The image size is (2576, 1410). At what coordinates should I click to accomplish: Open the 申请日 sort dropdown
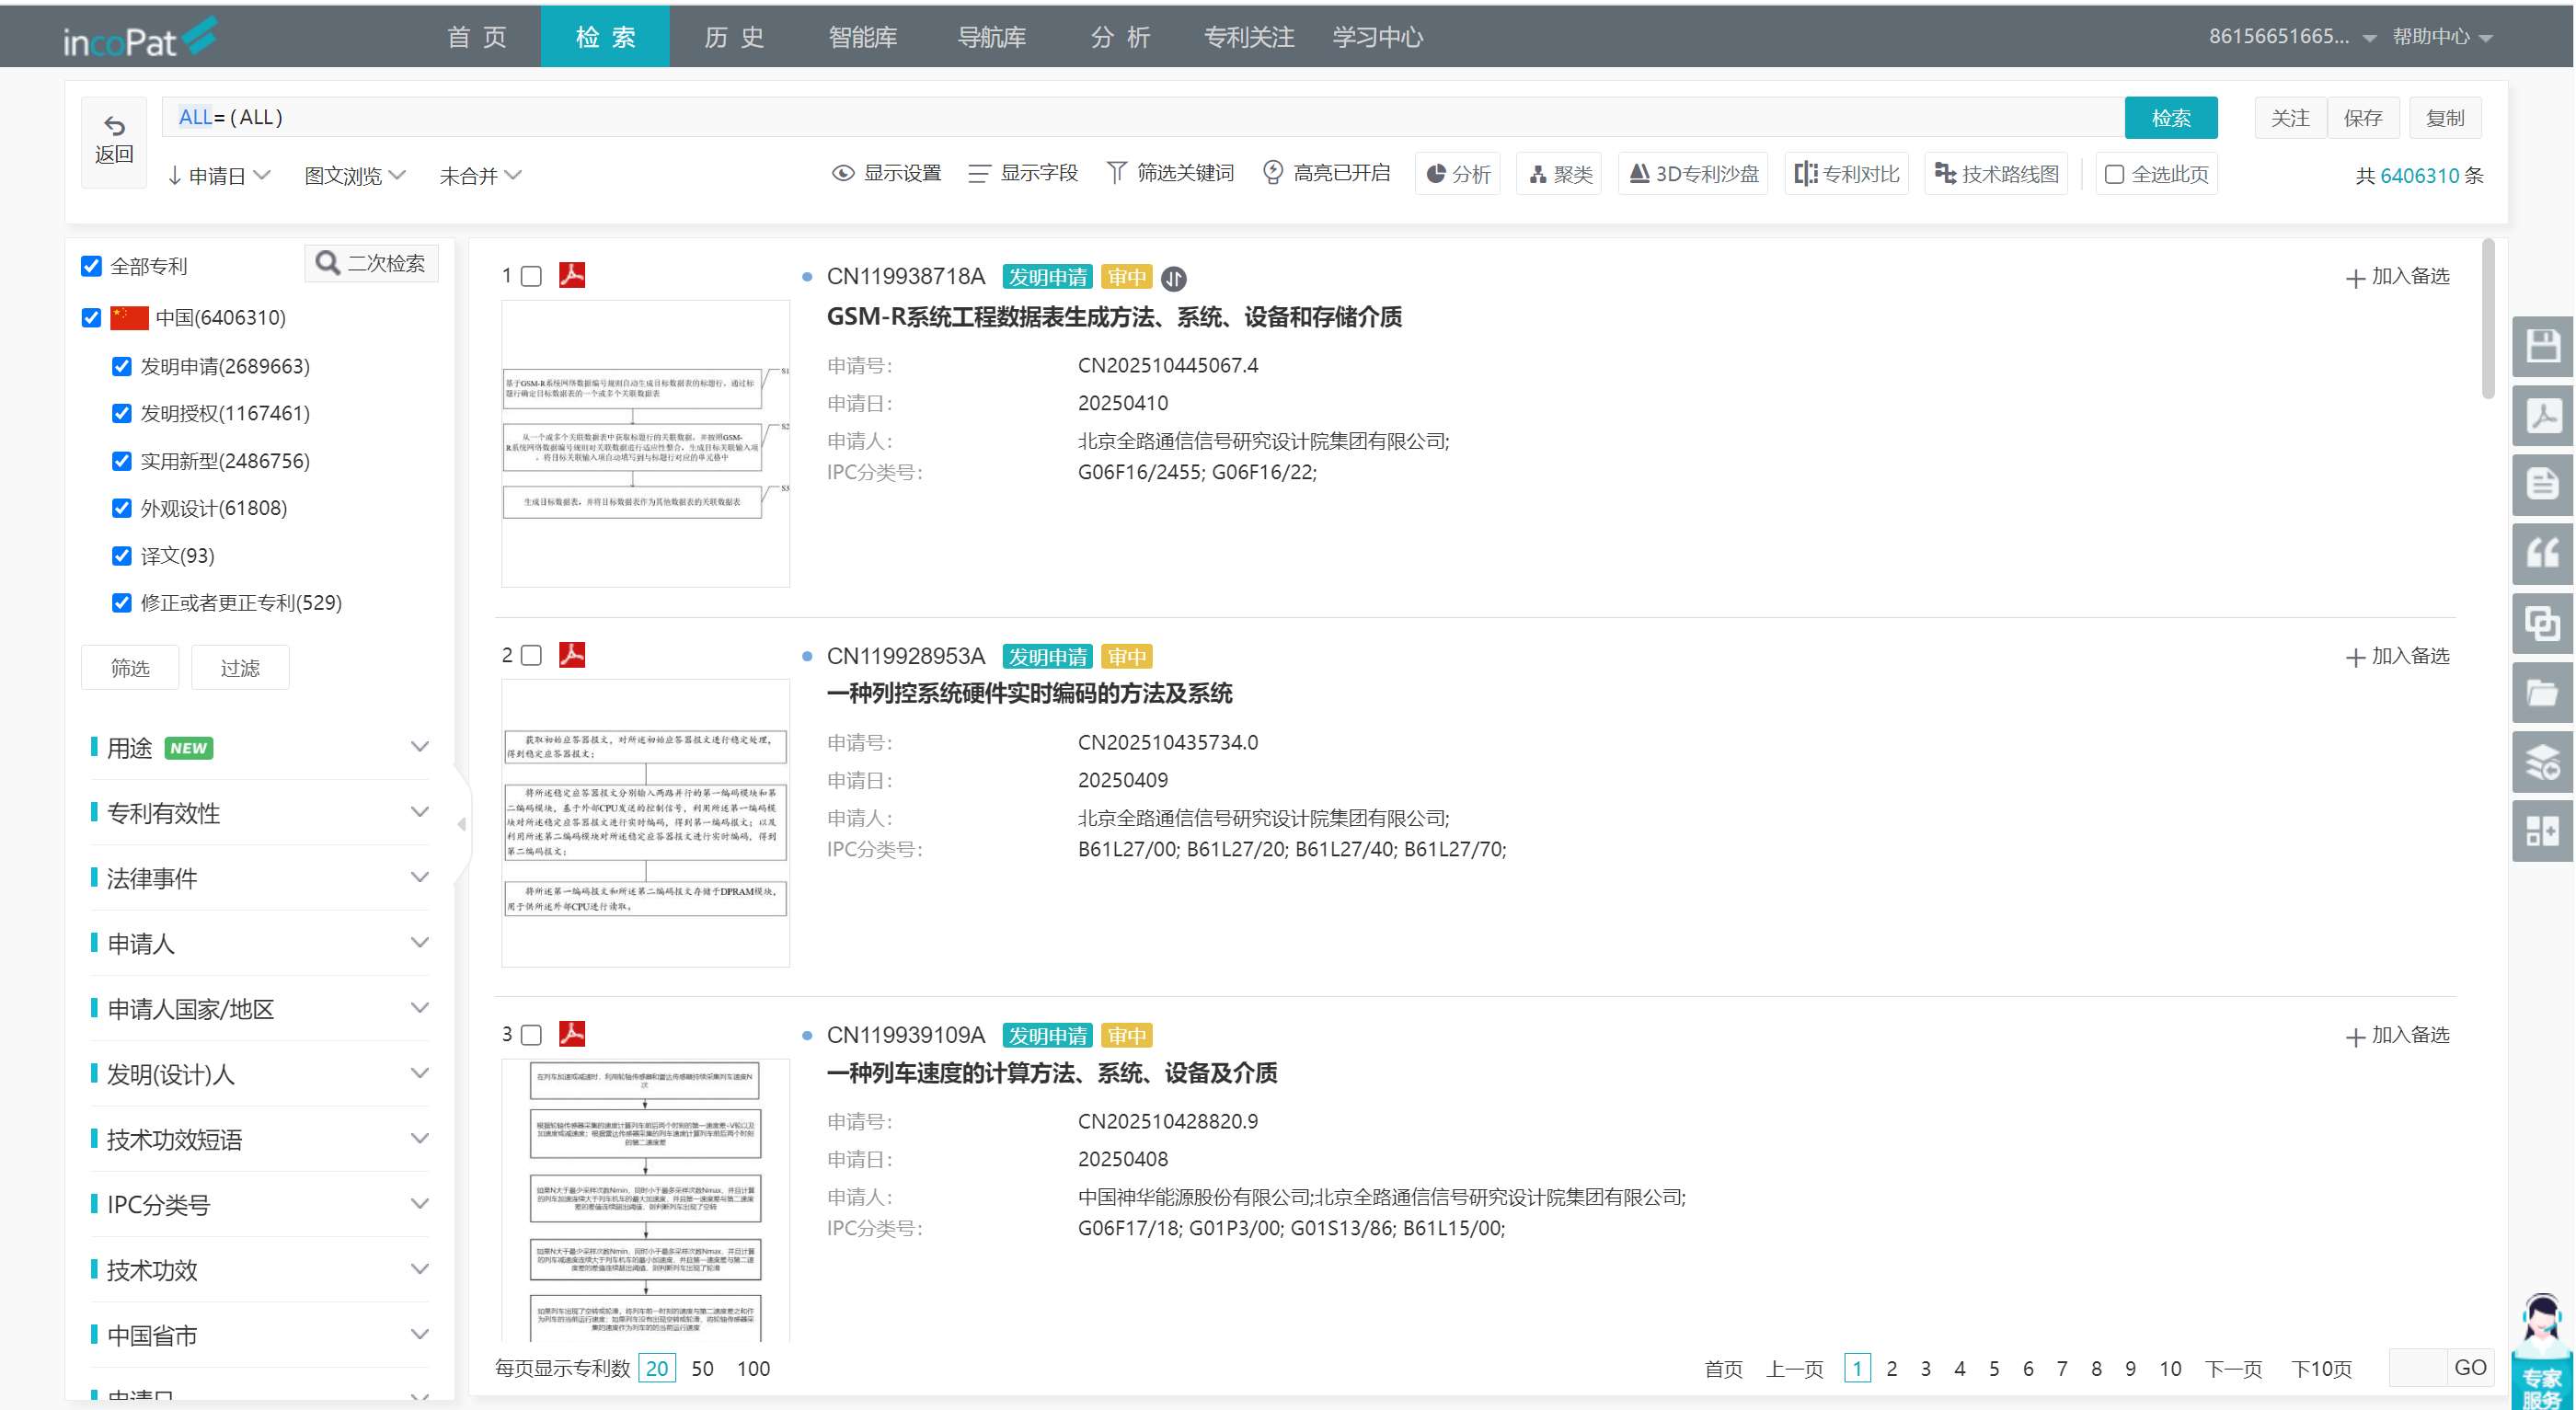click(x=219, y=176)
